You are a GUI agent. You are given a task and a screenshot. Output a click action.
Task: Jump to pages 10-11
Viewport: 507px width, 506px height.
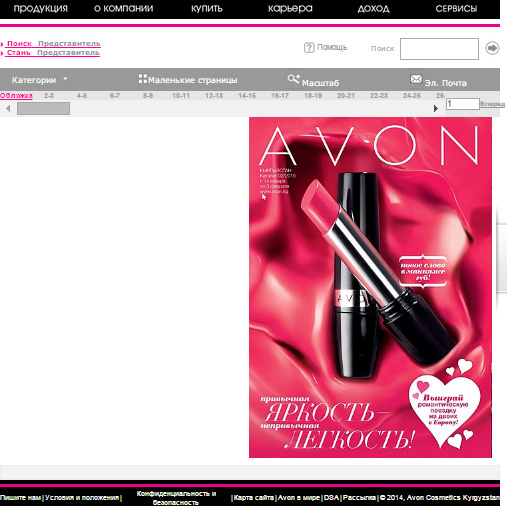(x=181, y=96)
